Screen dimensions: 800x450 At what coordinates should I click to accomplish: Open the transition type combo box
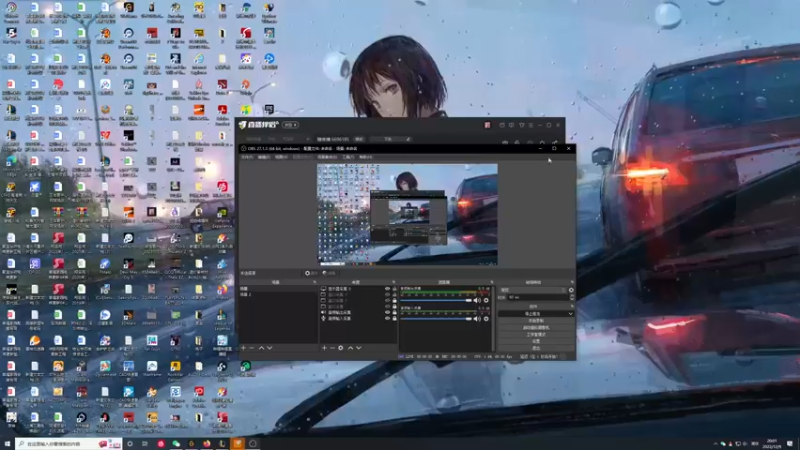point(533,290)
